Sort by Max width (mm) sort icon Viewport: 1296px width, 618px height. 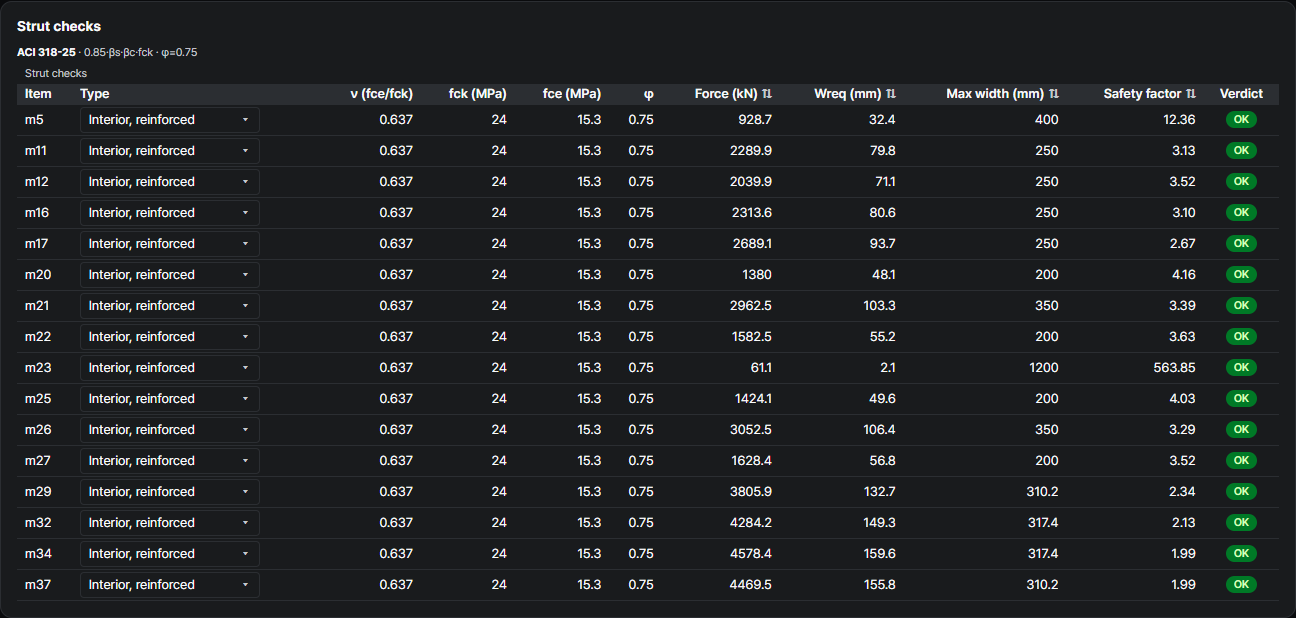pos(1054,94)
